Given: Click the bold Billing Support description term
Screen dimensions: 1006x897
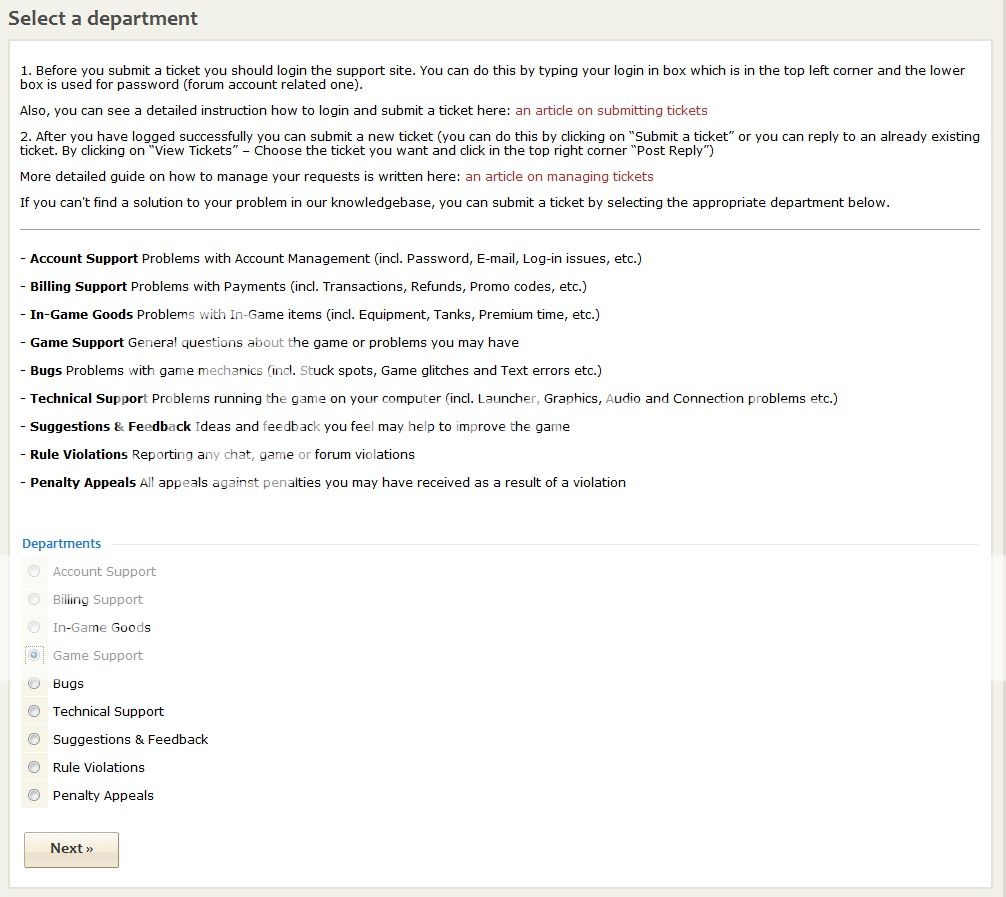Looking at the screenshot, I should pyautogui.click(x=78, y=286).
